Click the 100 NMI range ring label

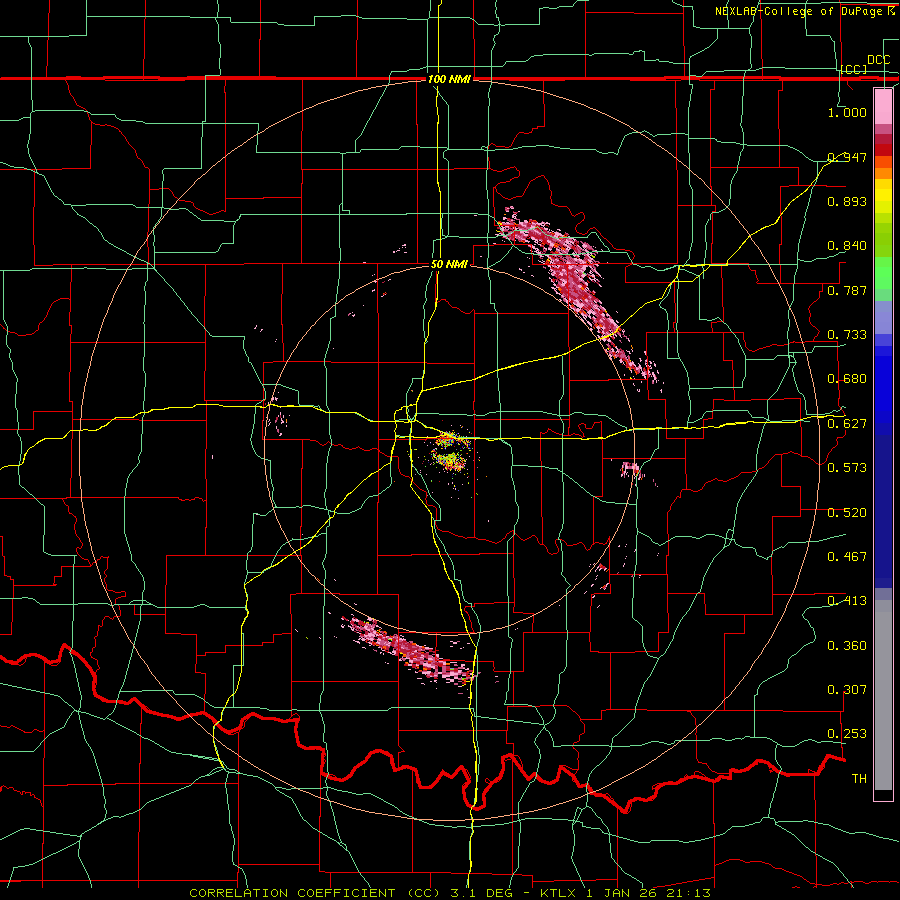pos(449,79)
